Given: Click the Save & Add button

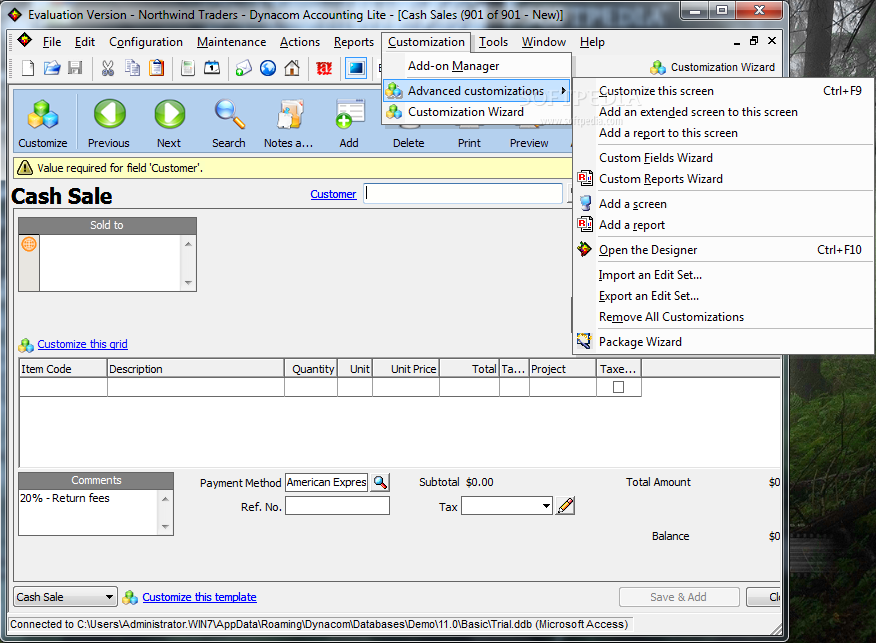Looking at the screenshot, I should click(x=679, y=597).
